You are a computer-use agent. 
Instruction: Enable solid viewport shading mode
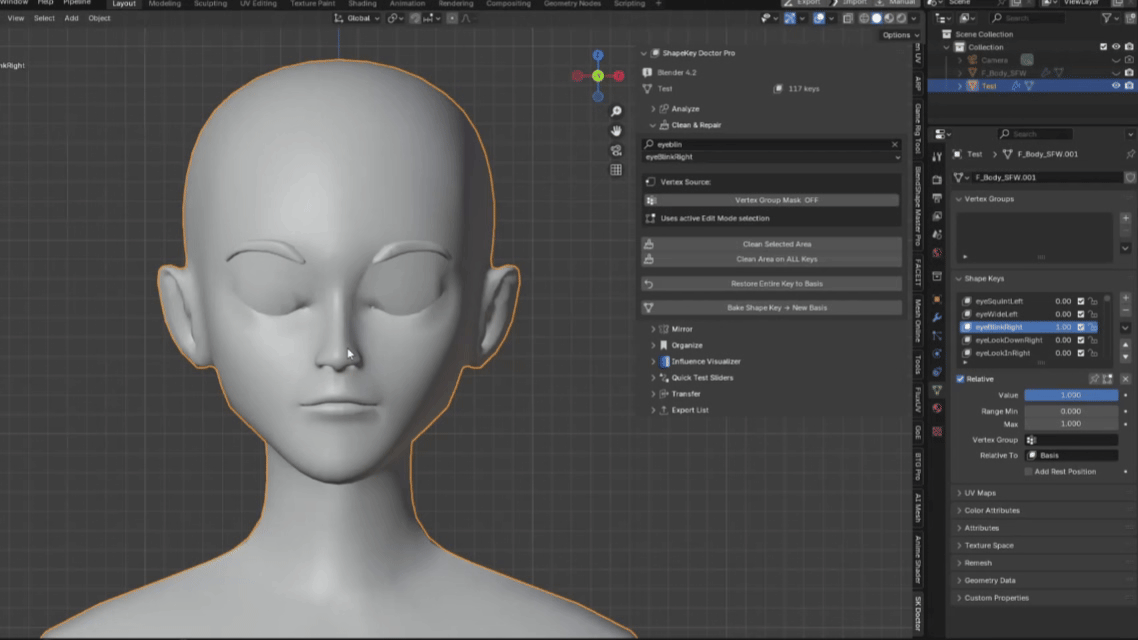pos(877,18)
